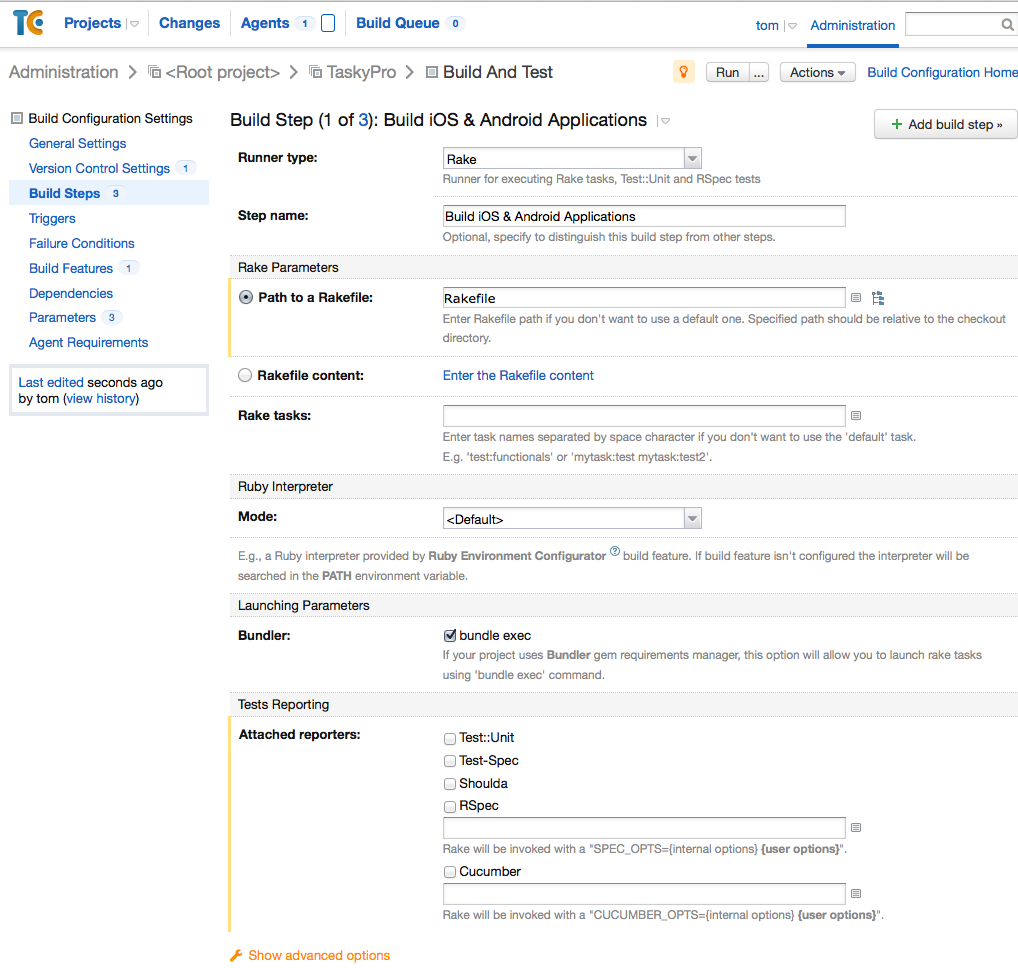Open the Ruby interpreter Mode dropdown
The image size is (1018, 968).
[x=691, y=518]
